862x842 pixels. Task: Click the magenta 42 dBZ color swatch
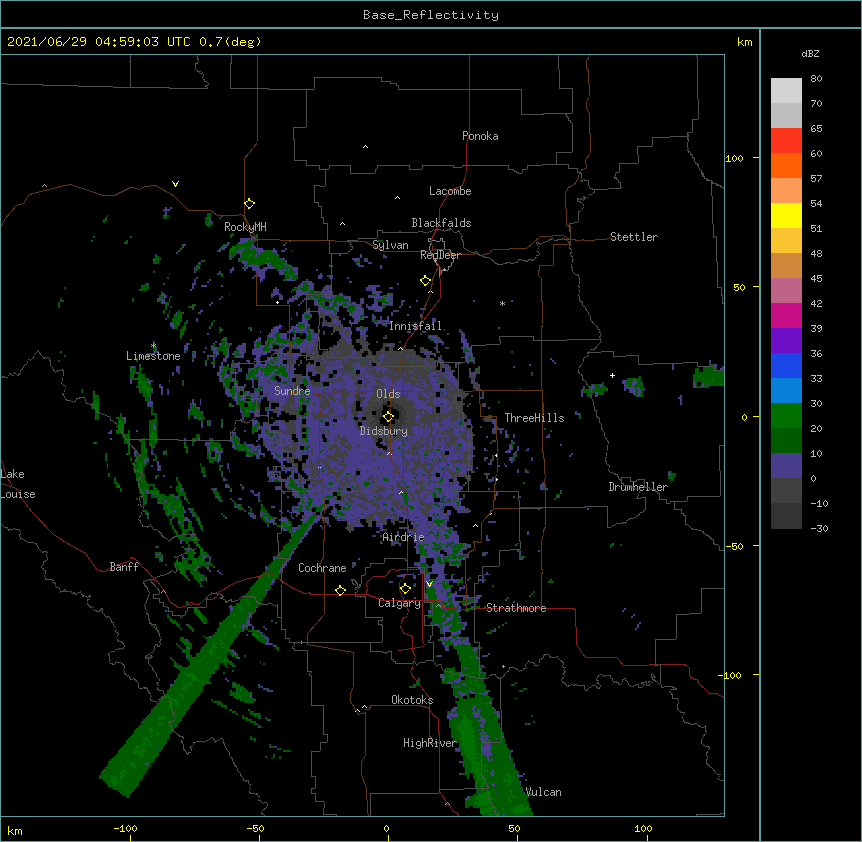pos(786,315)
